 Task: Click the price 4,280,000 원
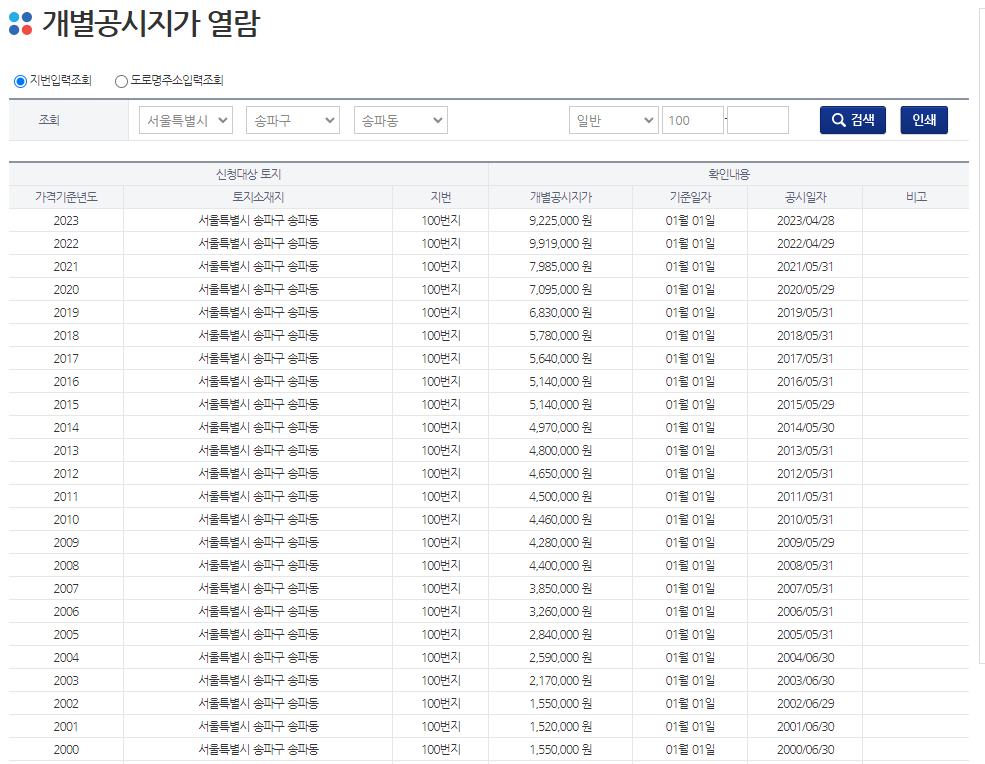[560, 543]
